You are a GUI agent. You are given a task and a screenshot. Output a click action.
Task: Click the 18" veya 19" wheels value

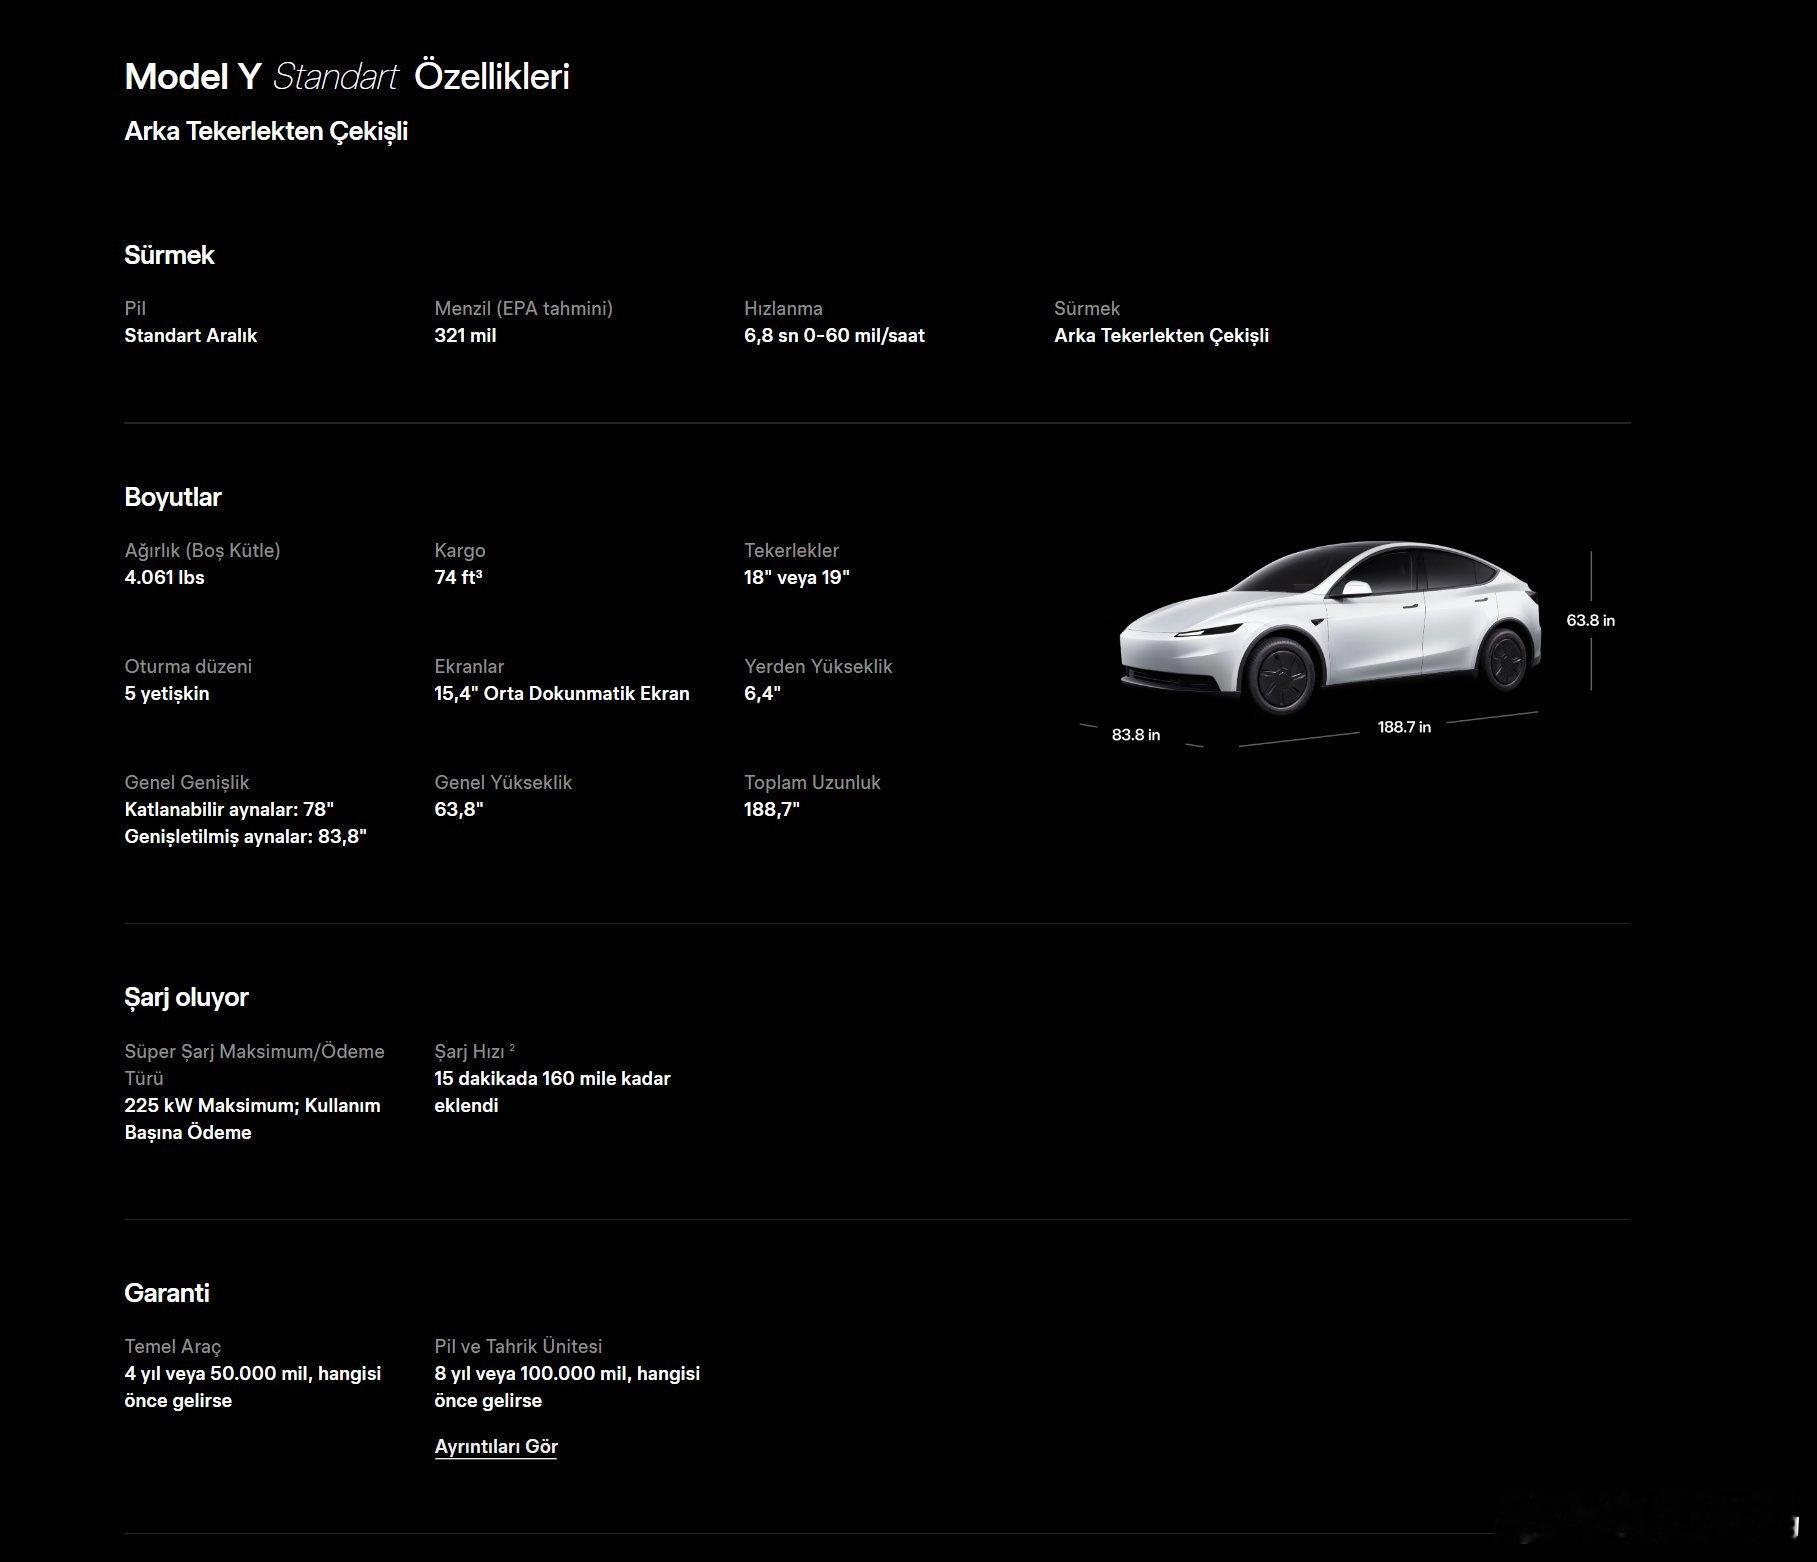point(796,577)
